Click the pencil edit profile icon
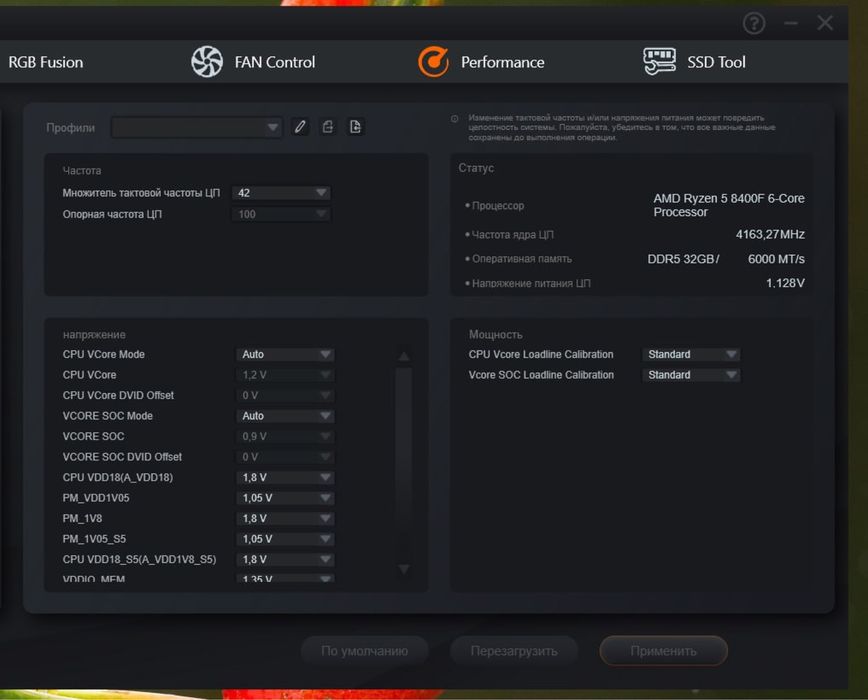Image resolution: width=868 pixels, height=700 pixels. 300,127
